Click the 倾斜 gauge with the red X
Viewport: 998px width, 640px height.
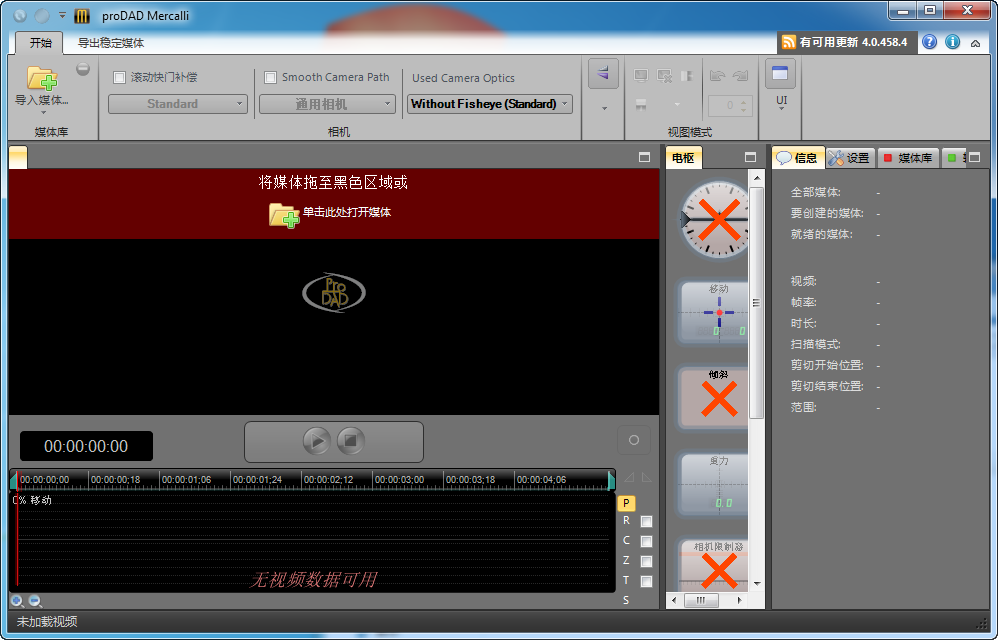point(714,398)
